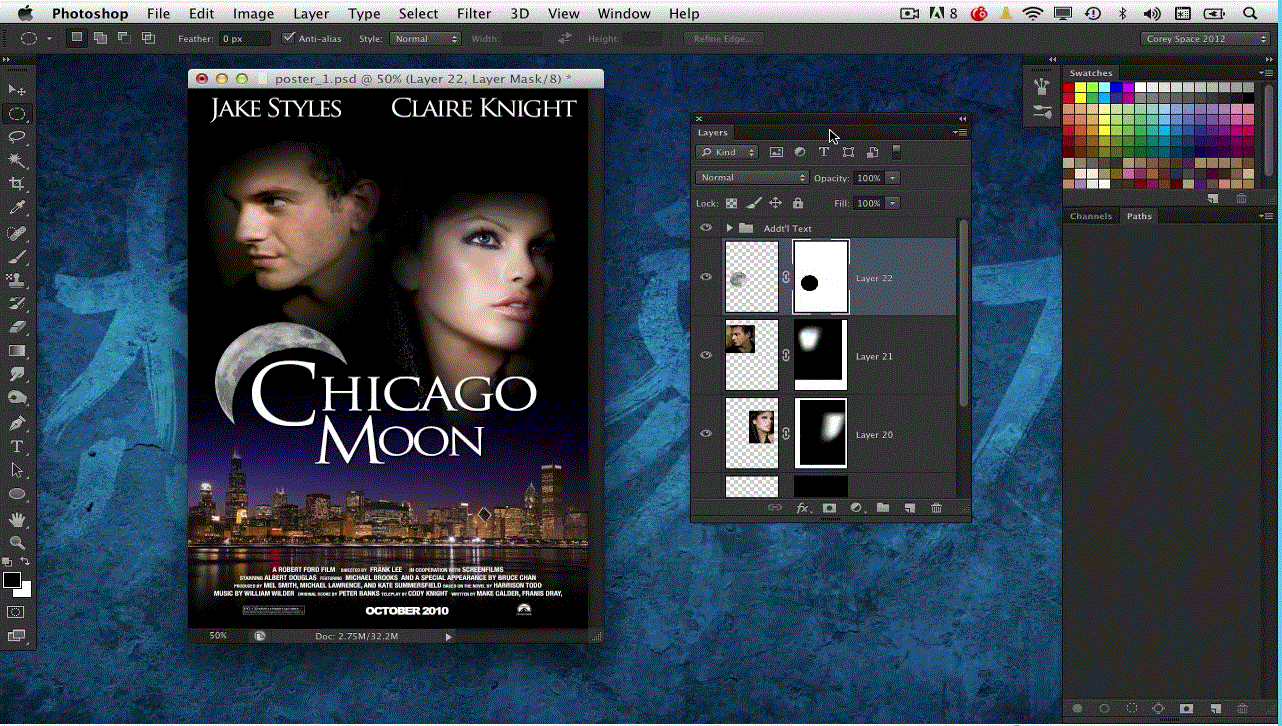Screen dimensions: 1282x726
Task: Open the Filter menu
Action: (474, 13)
